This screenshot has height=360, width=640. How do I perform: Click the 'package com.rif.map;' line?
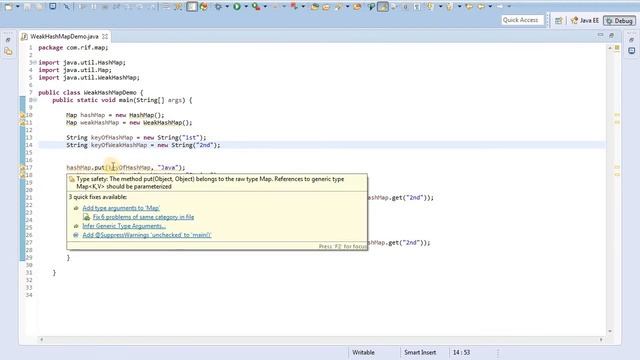[73, 48]
